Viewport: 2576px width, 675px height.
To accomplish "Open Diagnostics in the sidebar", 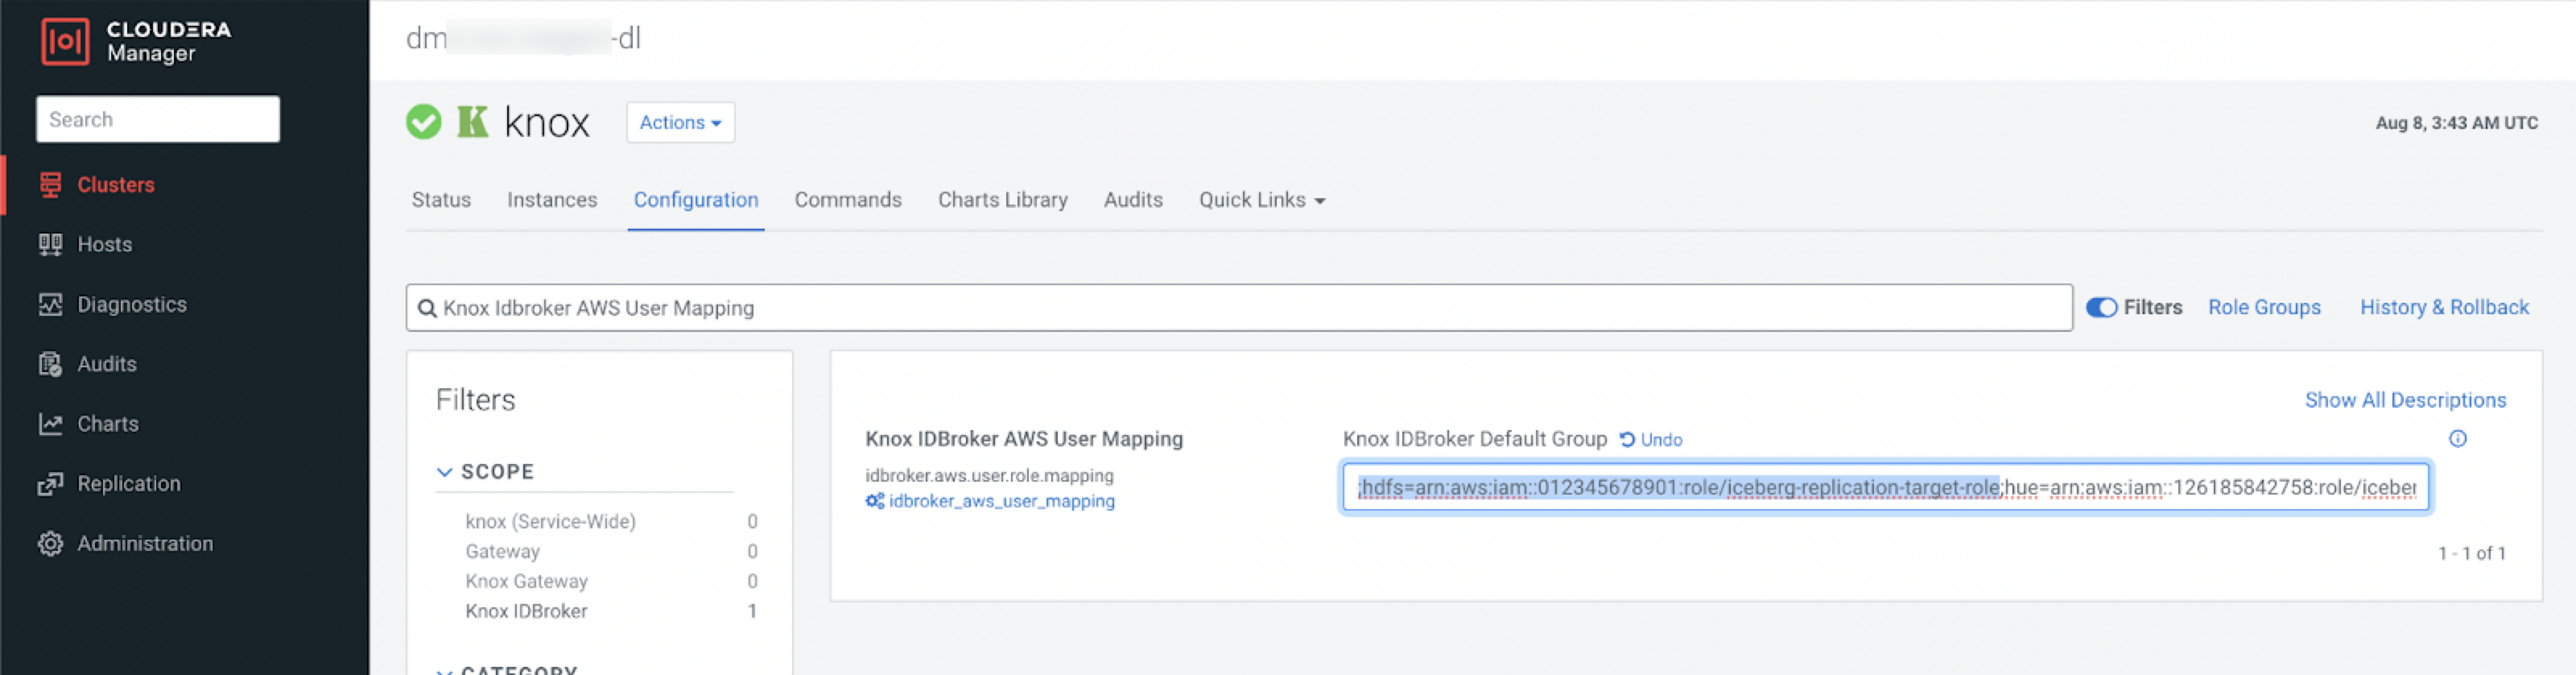I will point(132,304).
